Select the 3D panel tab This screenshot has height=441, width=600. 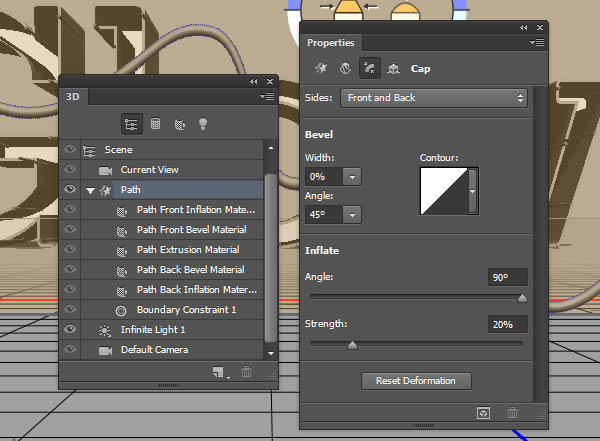pos(73,97)
